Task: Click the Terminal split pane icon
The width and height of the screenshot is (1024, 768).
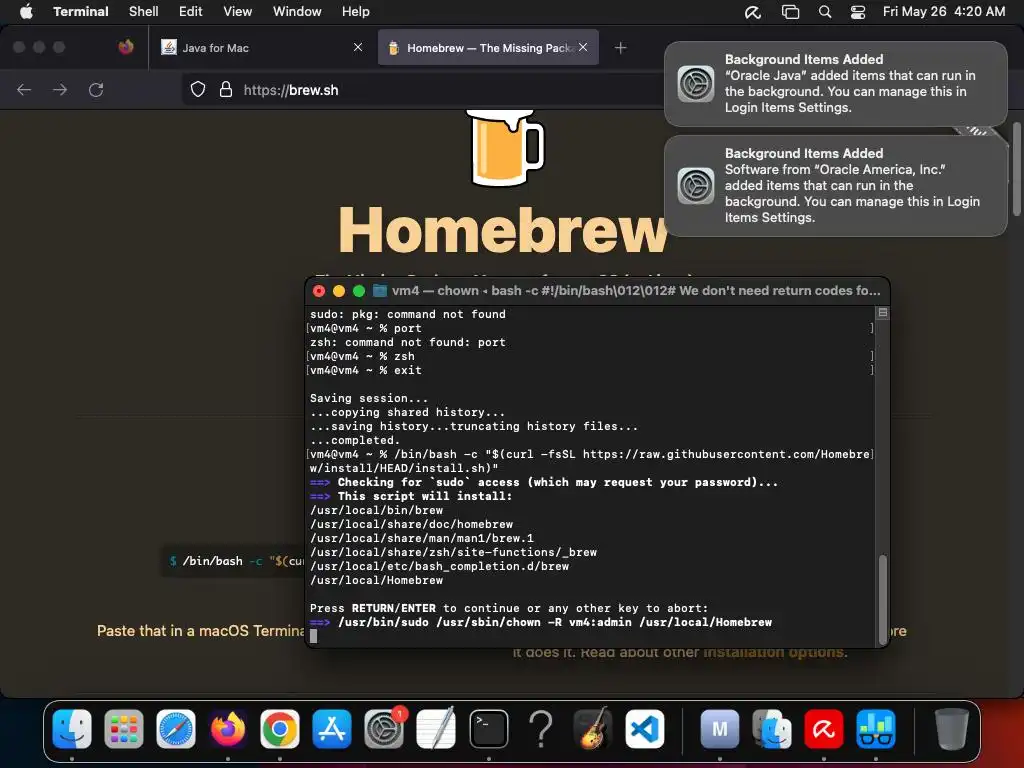Action: pyautogui.click(x=882, y=313)
